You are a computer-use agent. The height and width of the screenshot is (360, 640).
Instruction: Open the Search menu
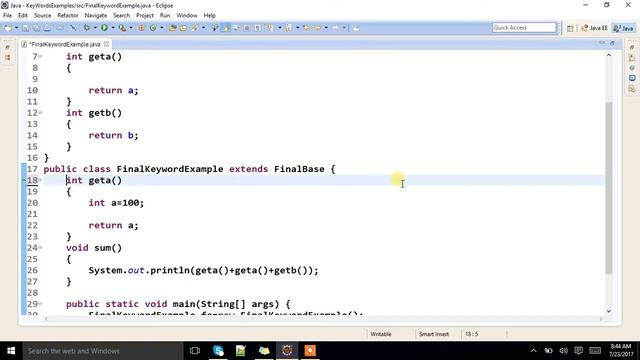point(121,15)
